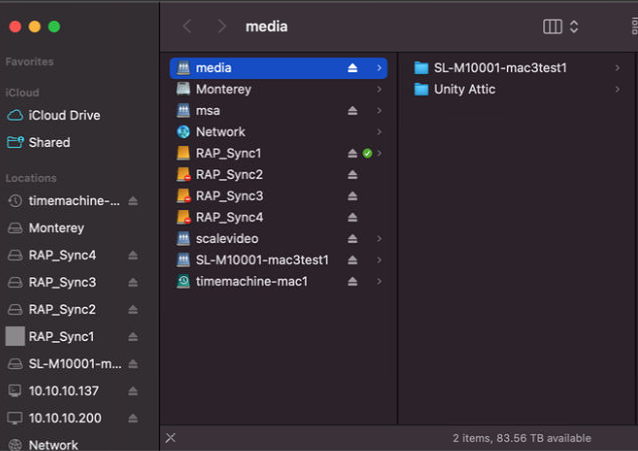Switch view using the column view button

552,27
